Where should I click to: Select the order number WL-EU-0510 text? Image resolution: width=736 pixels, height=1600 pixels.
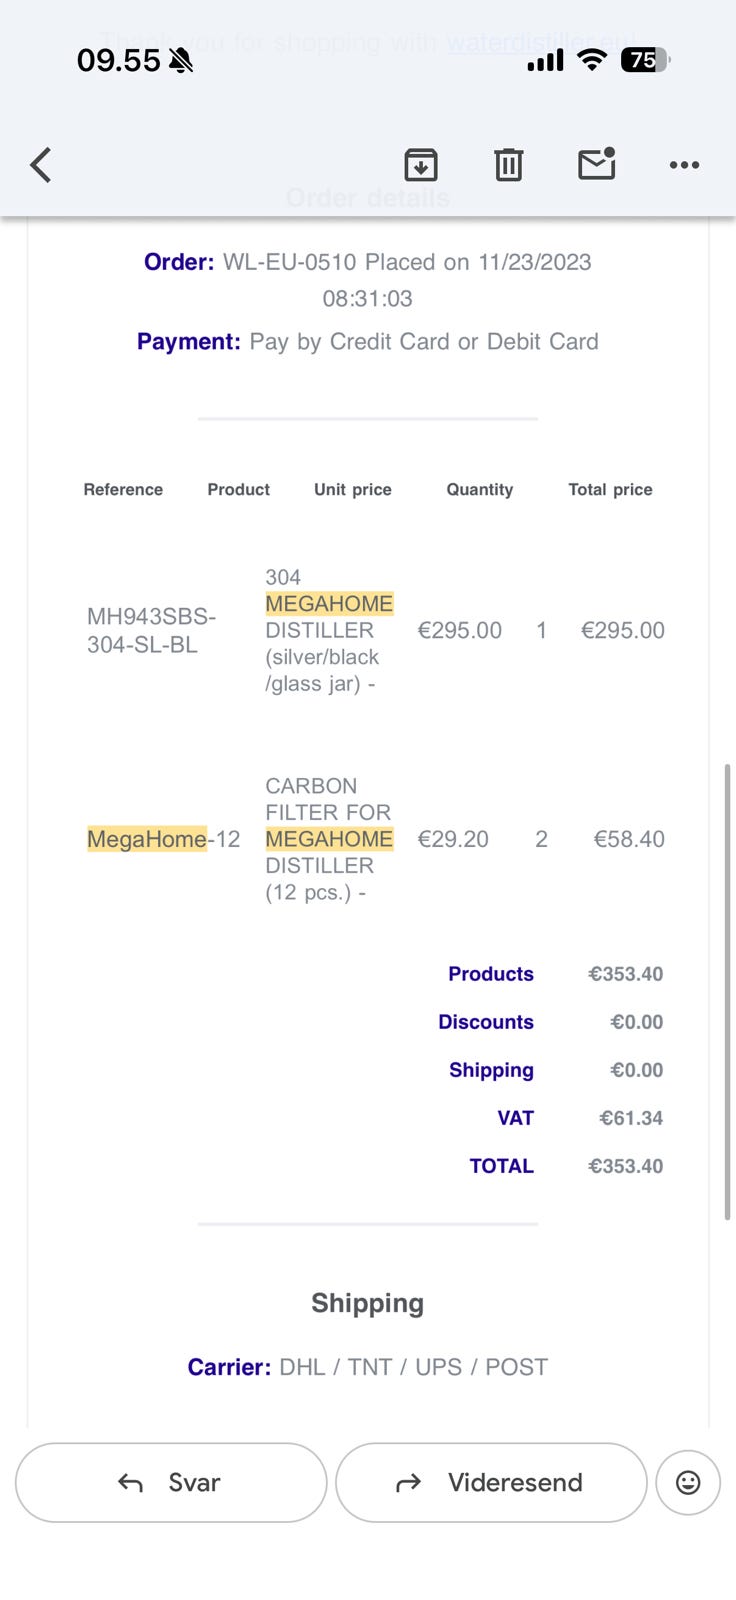(289, 262)
